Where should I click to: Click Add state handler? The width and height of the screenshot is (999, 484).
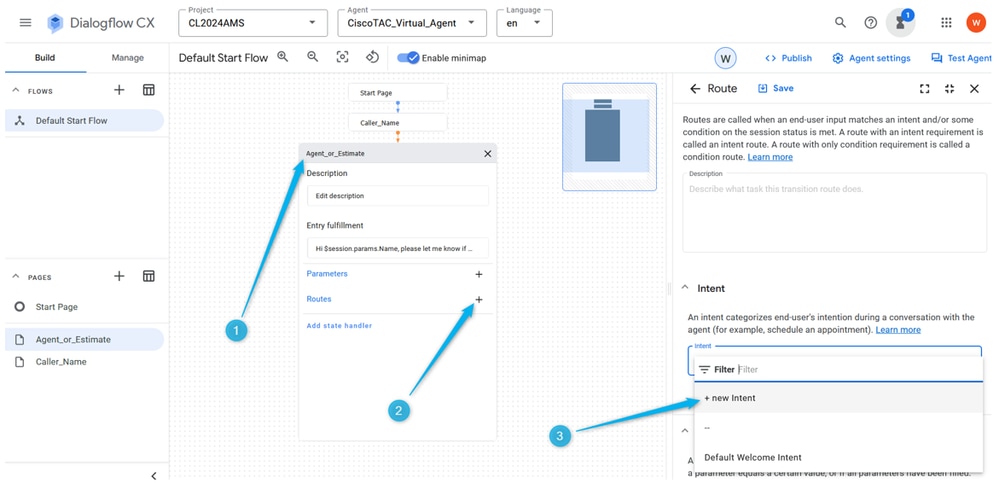click(339, 325)
